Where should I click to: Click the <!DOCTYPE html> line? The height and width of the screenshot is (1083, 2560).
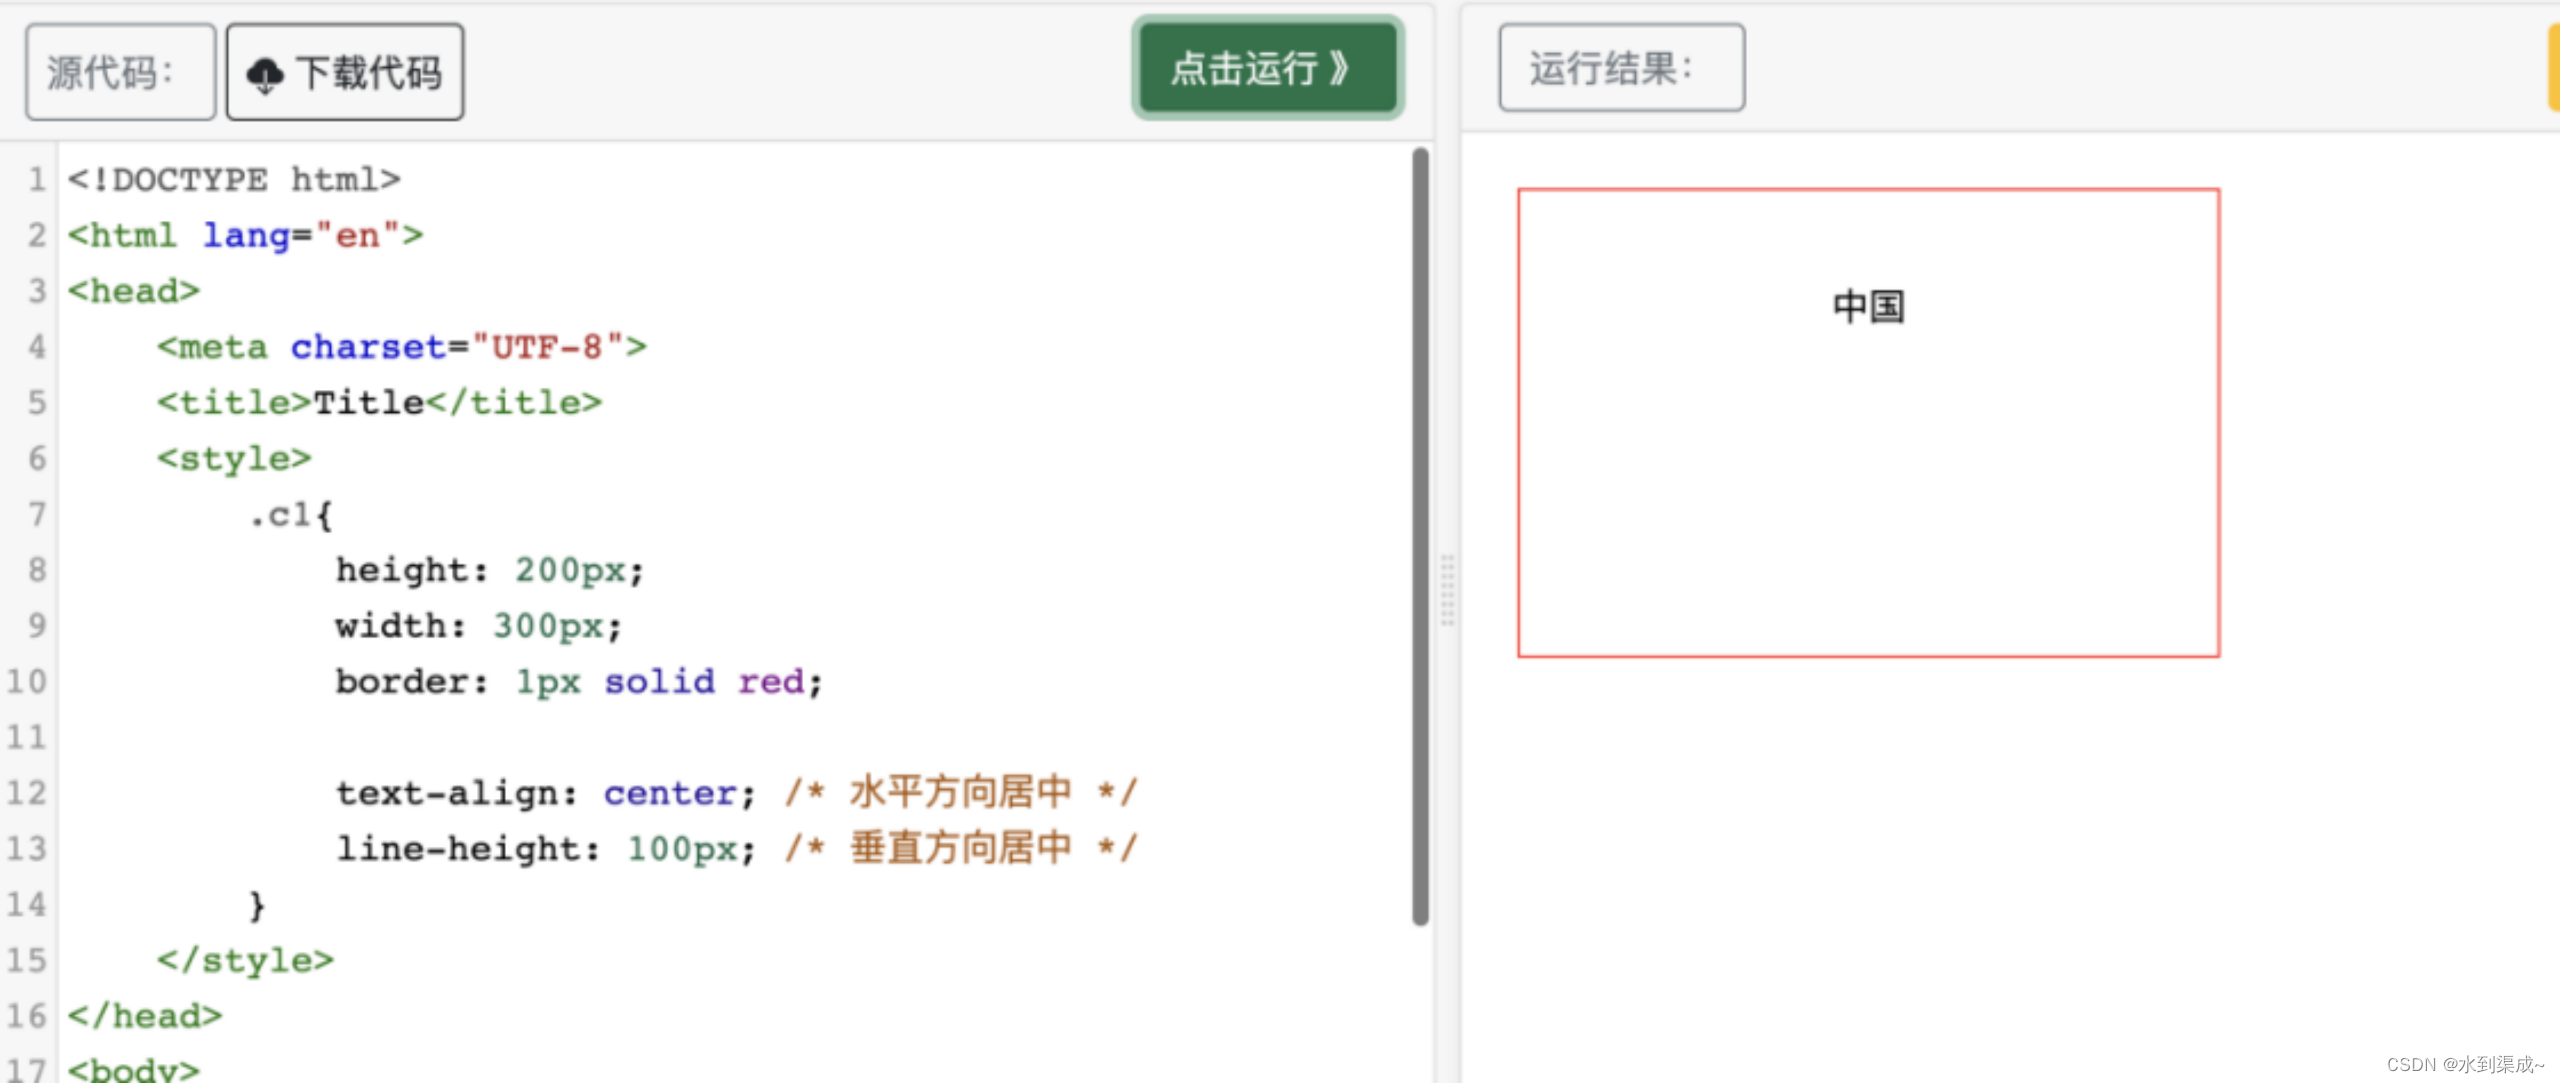pyautogui.click(x=234, y=180)
